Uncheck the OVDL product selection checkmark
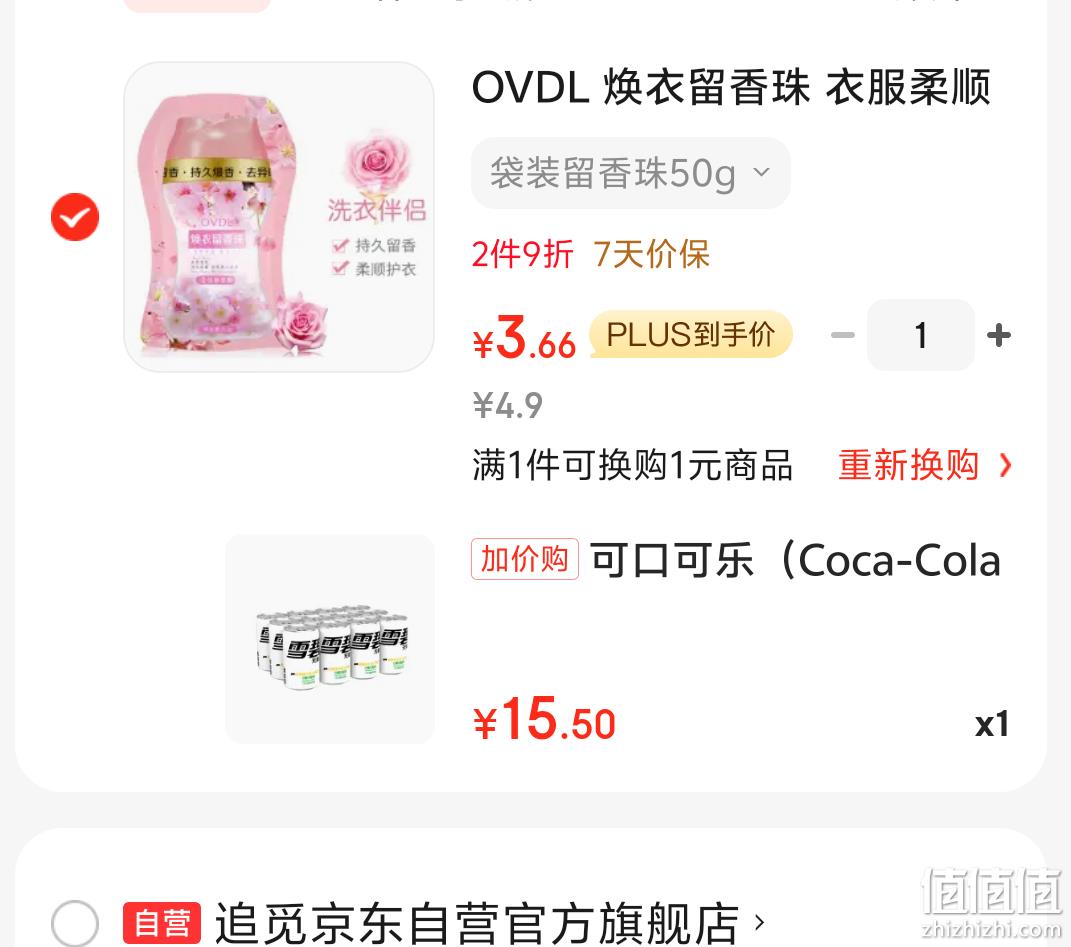Viewport: 1071px width, 947px height. 75,217
